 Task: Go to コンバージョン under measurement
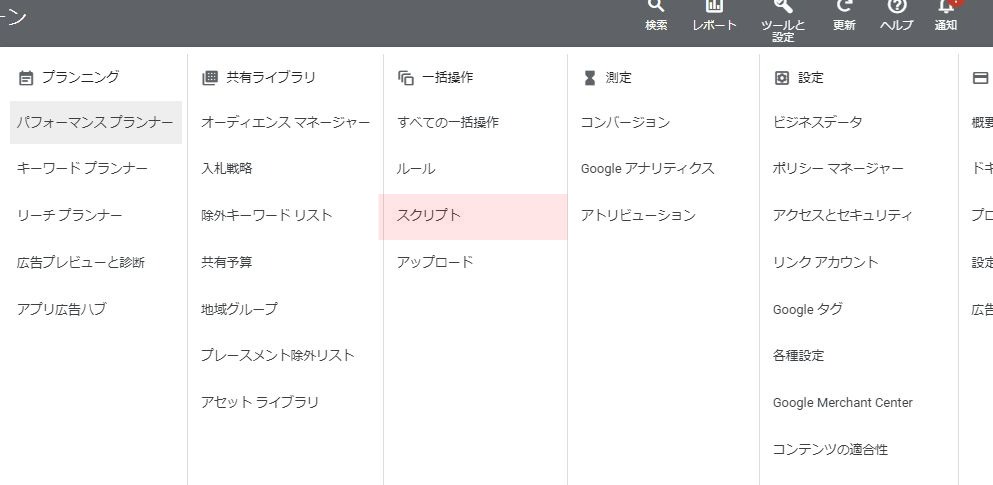[x=625, y=122]
